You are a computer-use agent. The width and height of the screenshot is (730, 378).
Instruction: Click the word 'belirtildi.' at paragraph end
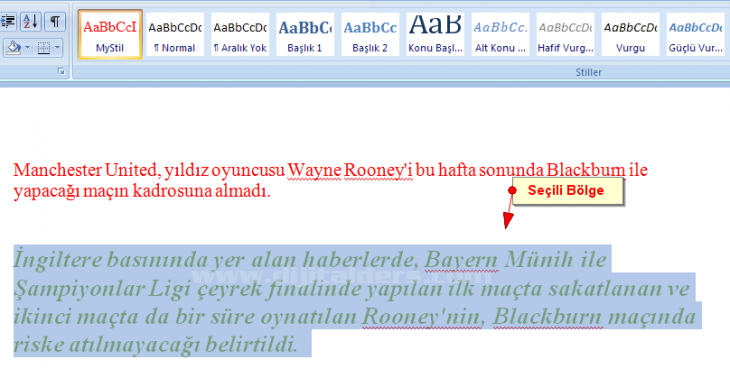click(251, 345)
